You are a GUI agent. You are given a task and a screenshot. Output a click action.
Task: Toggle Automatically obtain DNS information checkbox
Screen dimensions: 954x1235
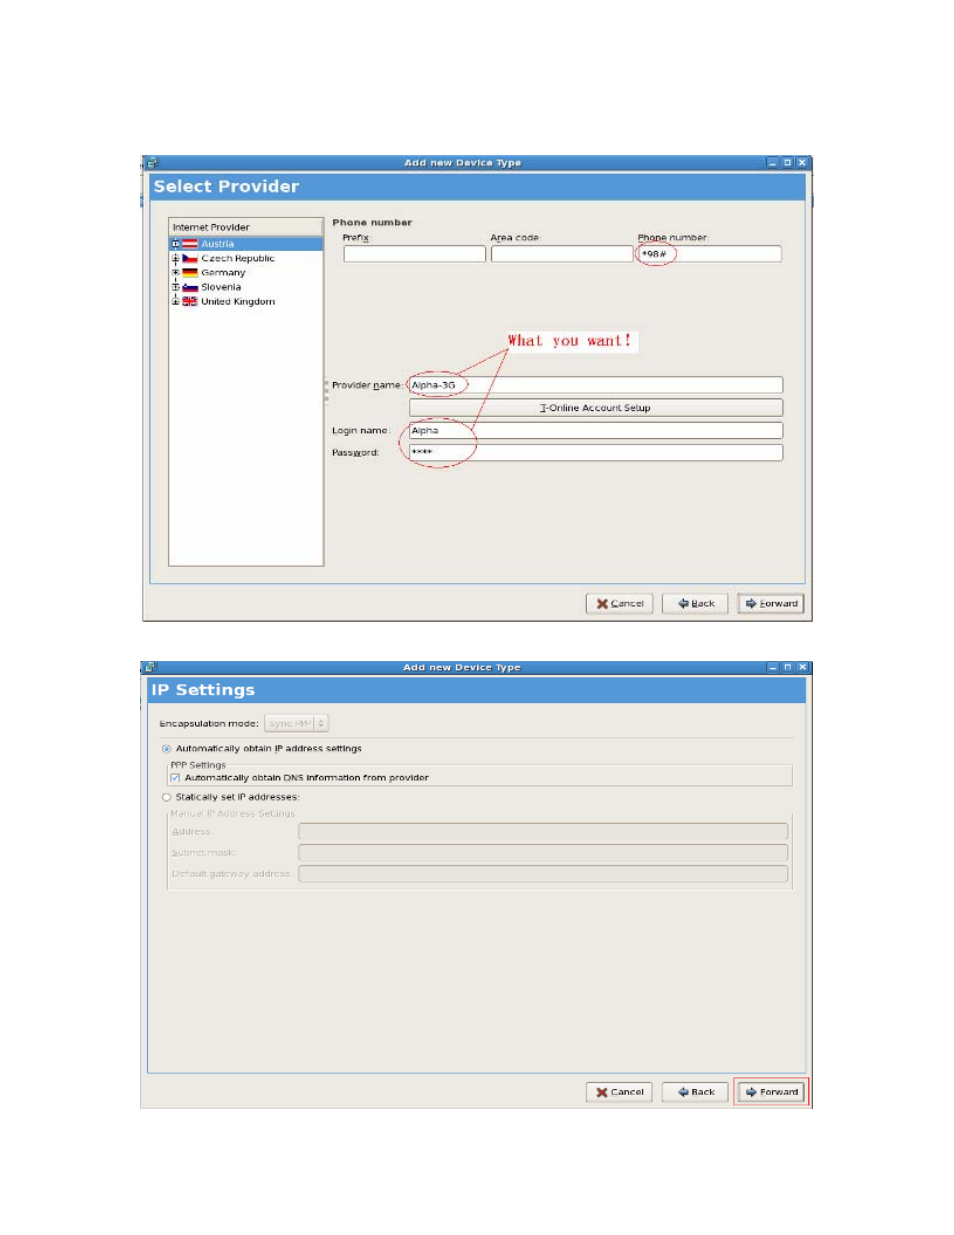point(175,778)
